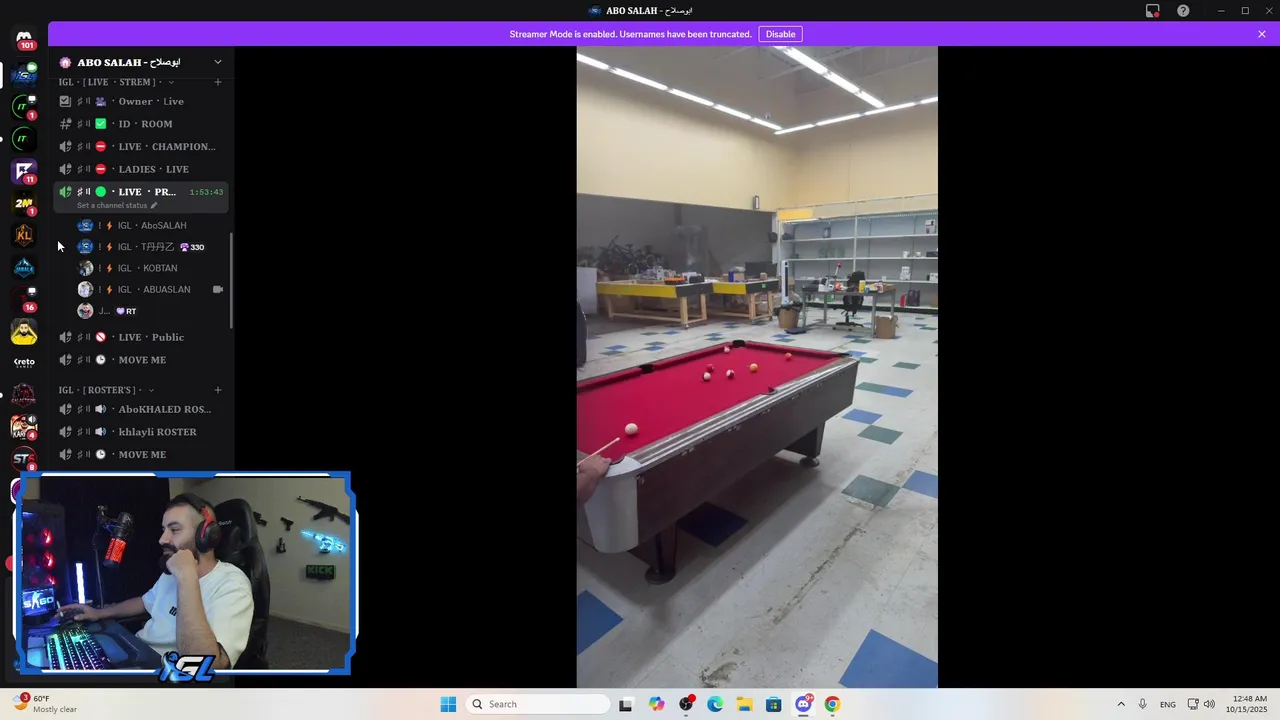
Task: Join MOVE ME channel below khlayli ROSTER
Action: click(141, 454)
